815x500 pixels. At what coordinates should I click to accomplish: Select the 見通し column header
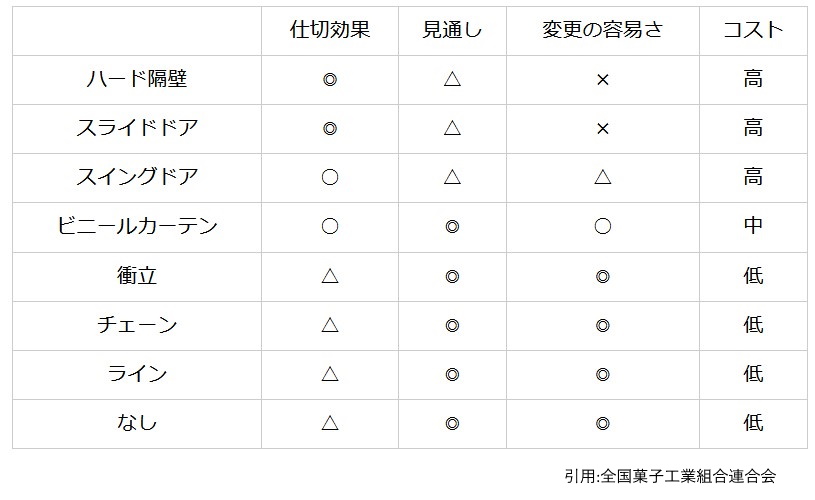[x=452, y=30]
